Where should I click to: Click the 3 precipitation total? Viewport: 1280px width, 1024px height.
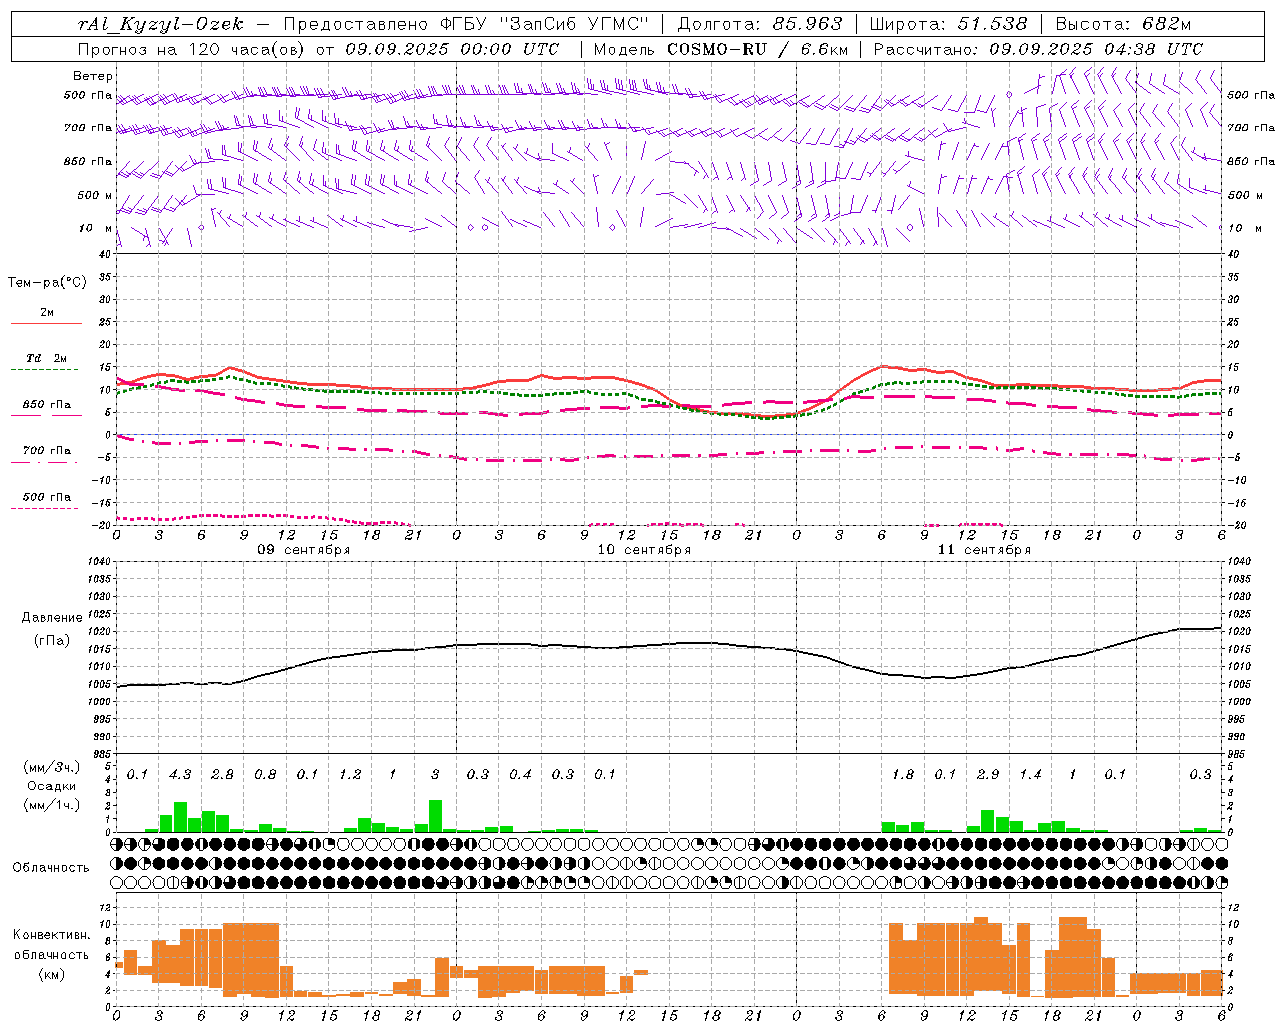point(435,774)
